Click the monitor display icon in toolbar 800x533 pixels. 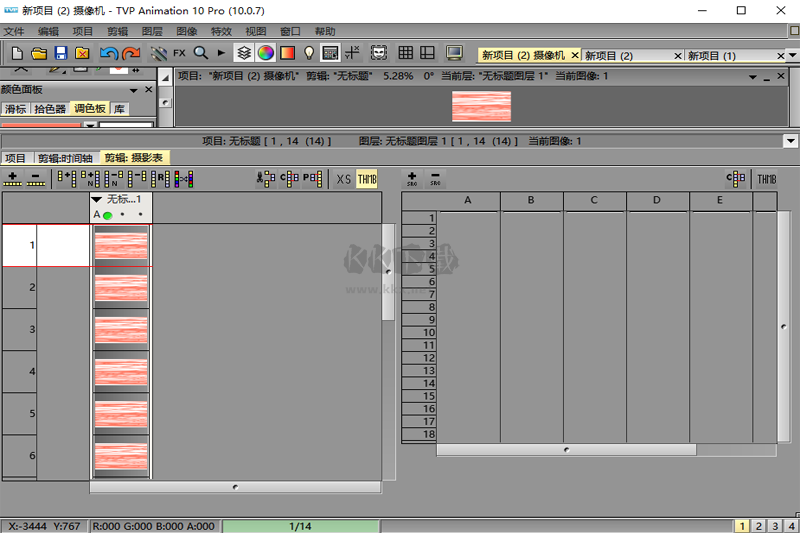pyautogui.click(x=454, y=52)
